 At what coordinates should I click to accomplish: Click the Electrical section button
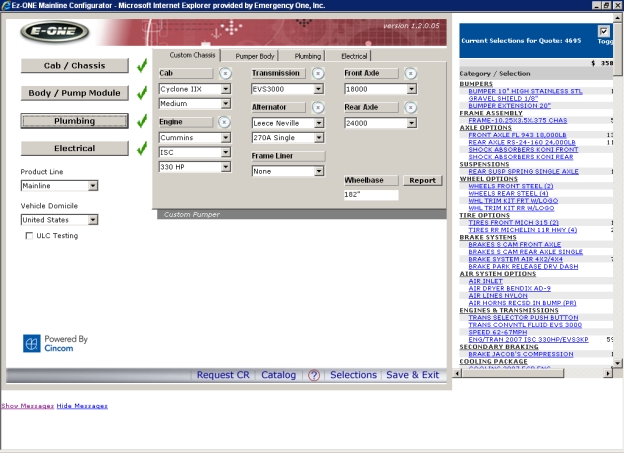tap(75, 148)
